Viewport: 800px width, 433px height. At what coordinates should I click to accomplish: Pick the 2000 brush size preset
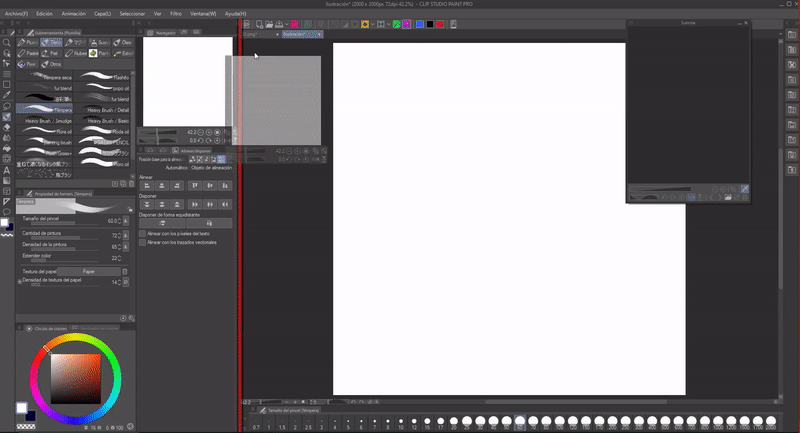click(771, 423)
